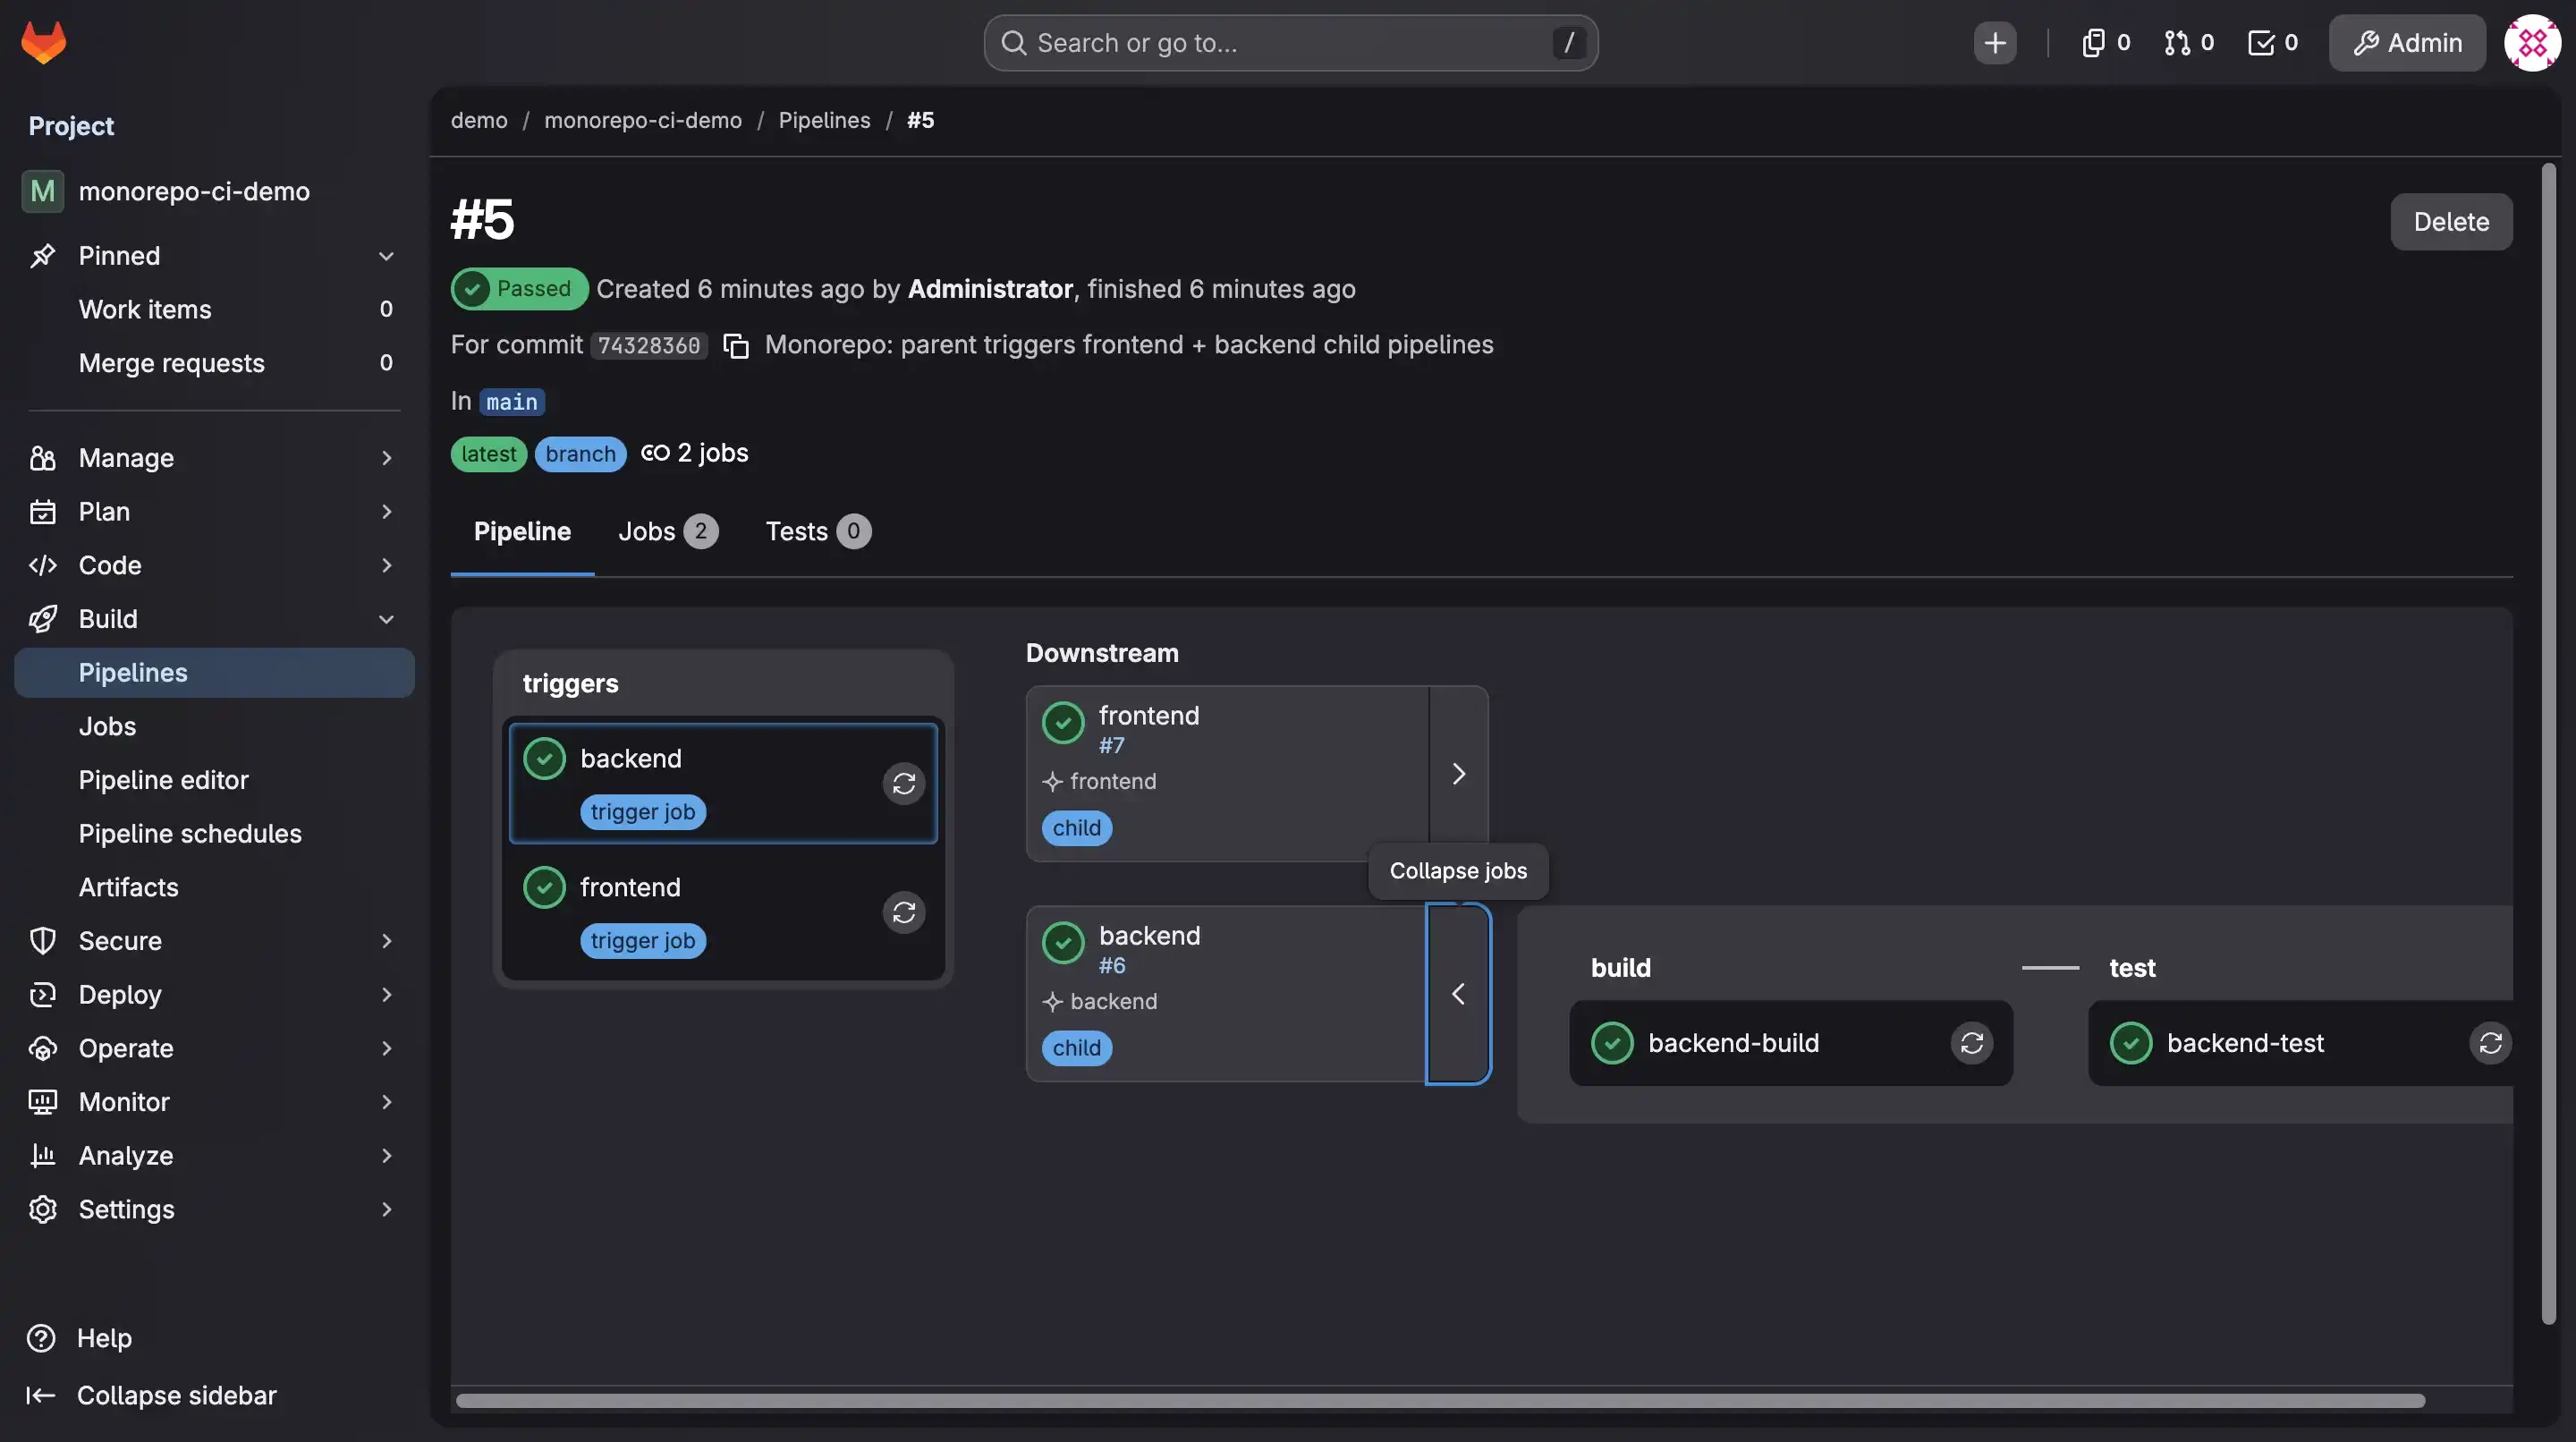Screen dimensions: 2576x1442
Task: Retry the frontend trigger job
Action: click(903, 913)
